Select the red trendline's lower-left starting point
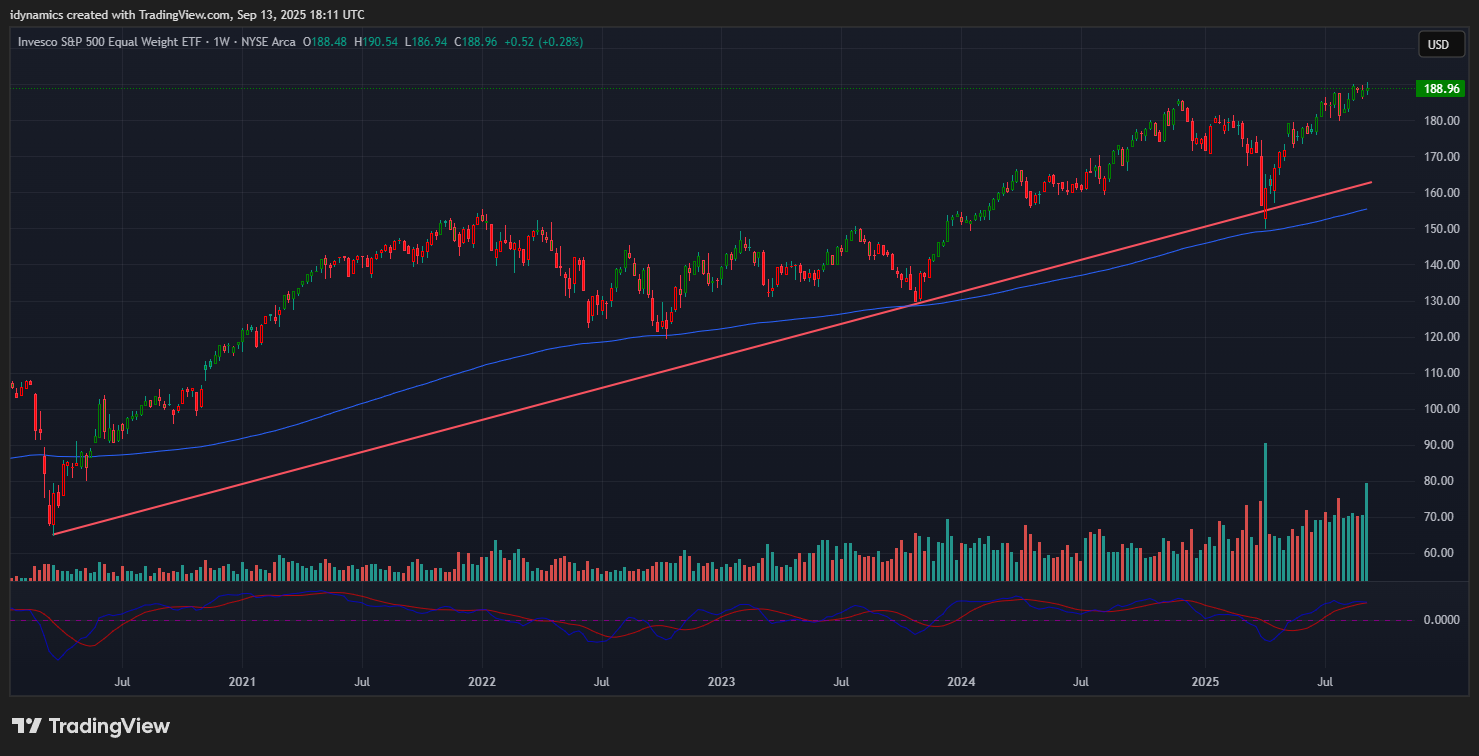 (x=54, y=534)
